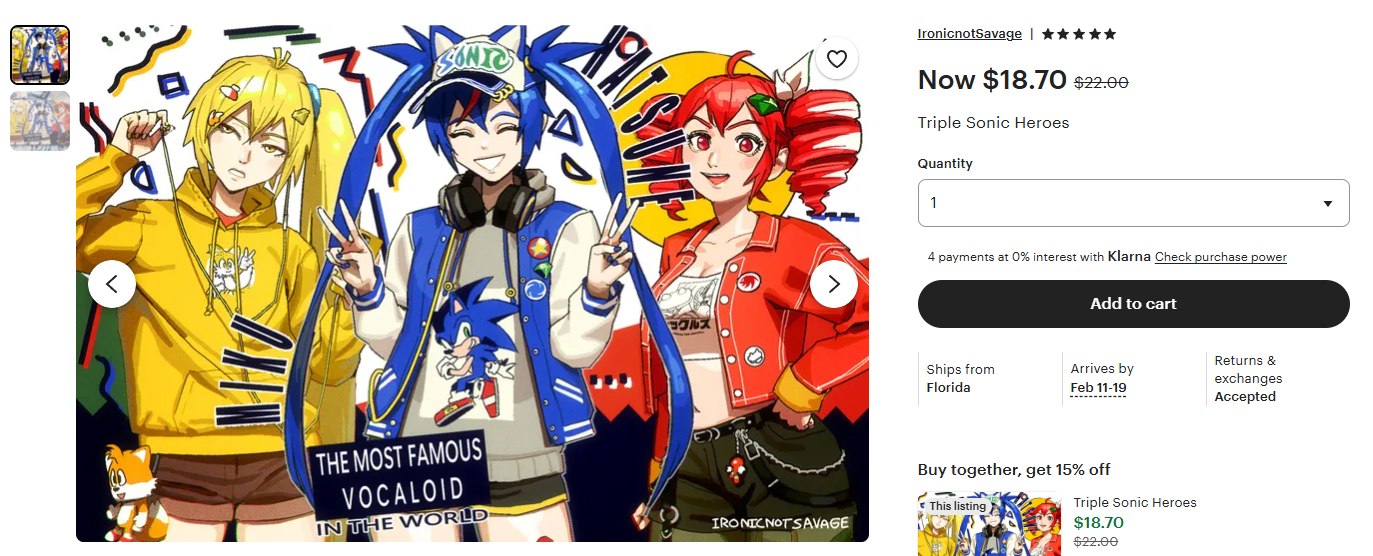
Task: Open the IronicnotSavage shop page
Action: pos(970,34)
